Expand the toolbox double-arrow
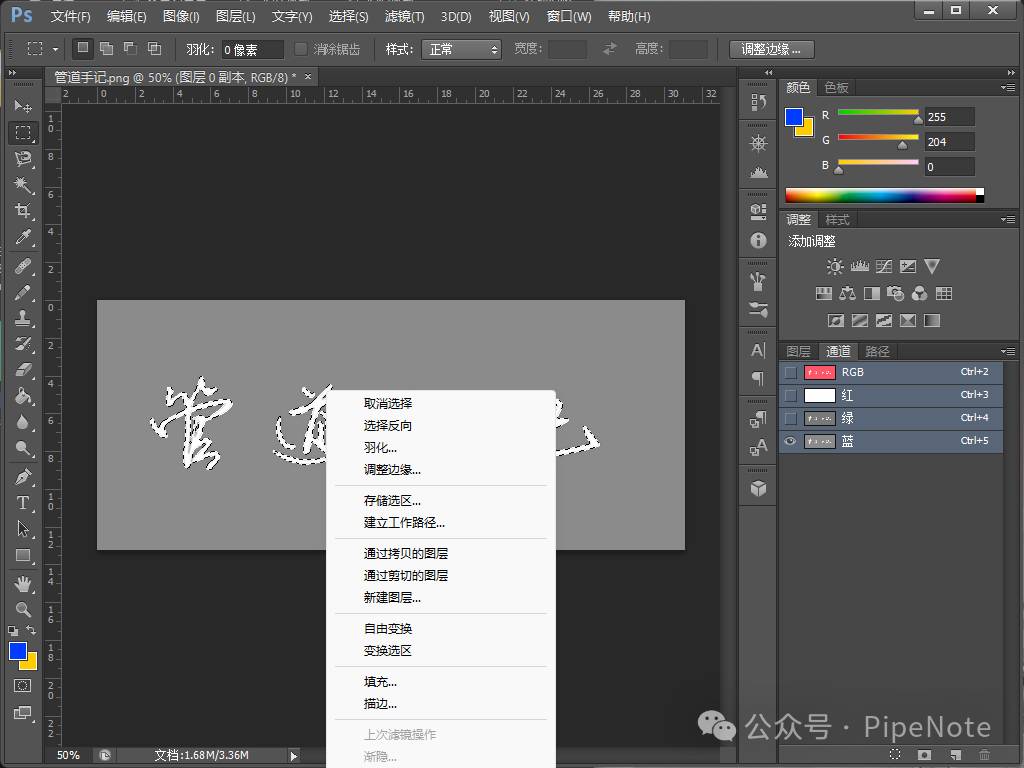Image resolution: width=1024 pixels, height=768 pixels. [x=12, y=72]
